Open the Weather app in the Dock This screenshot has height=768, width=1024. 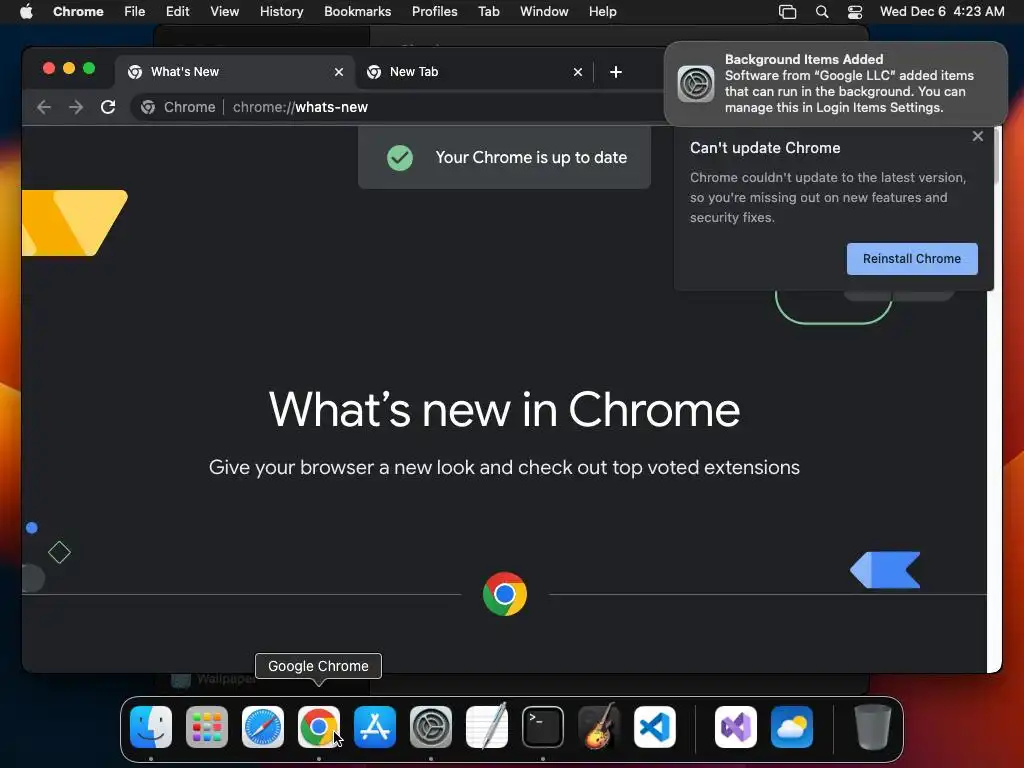tap(792, 727)
